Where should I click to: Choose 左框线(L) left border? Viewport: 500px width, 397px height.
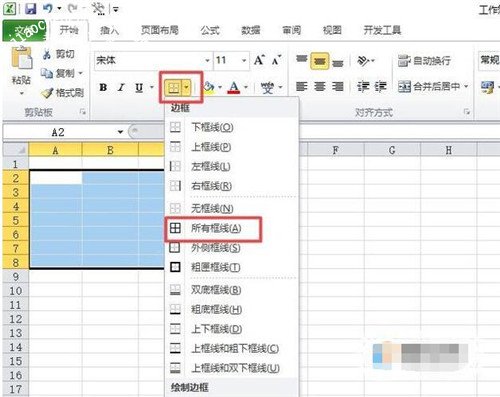coord(231,166)
